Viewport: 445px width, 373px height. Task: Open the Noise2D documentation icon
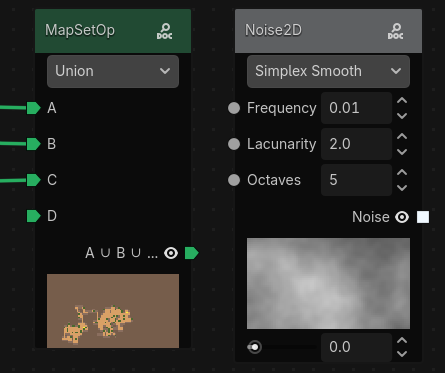[395, 31]
